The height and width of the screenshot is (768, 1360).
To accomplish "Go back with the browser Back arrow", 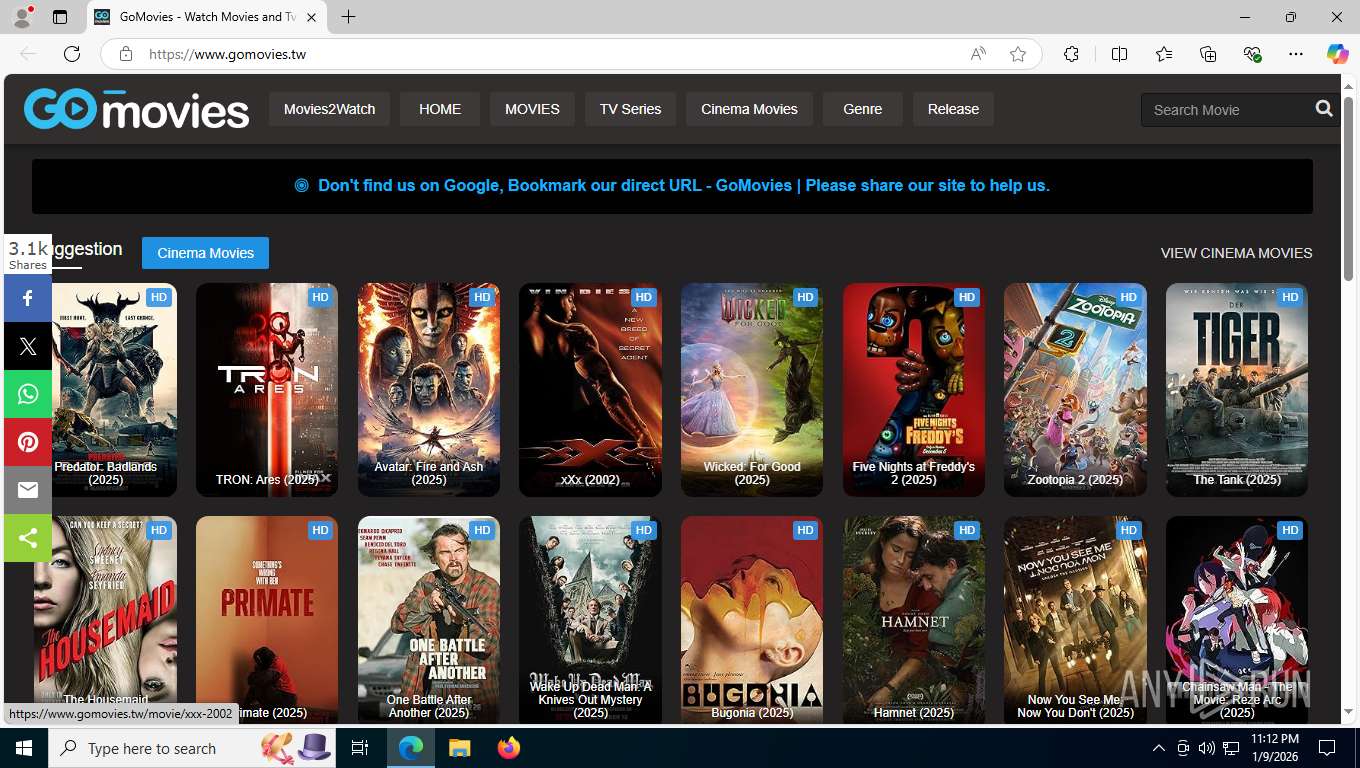I will coord(28,54).
